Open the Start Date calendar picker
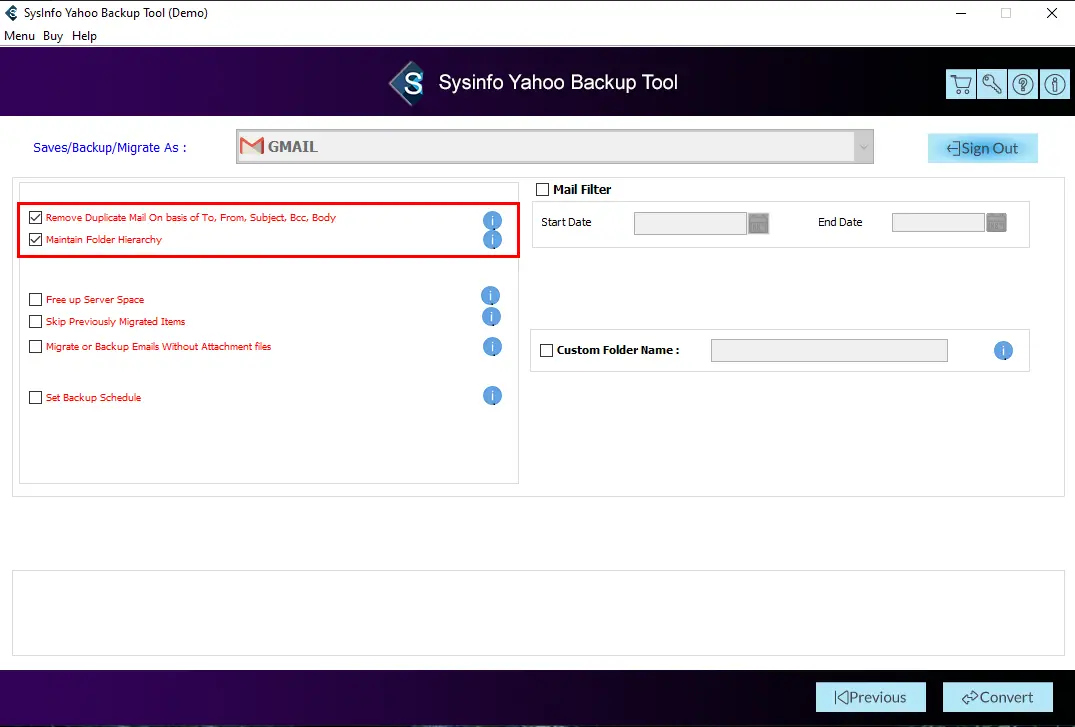The image size is (1075, 727). tap(759, 223)
